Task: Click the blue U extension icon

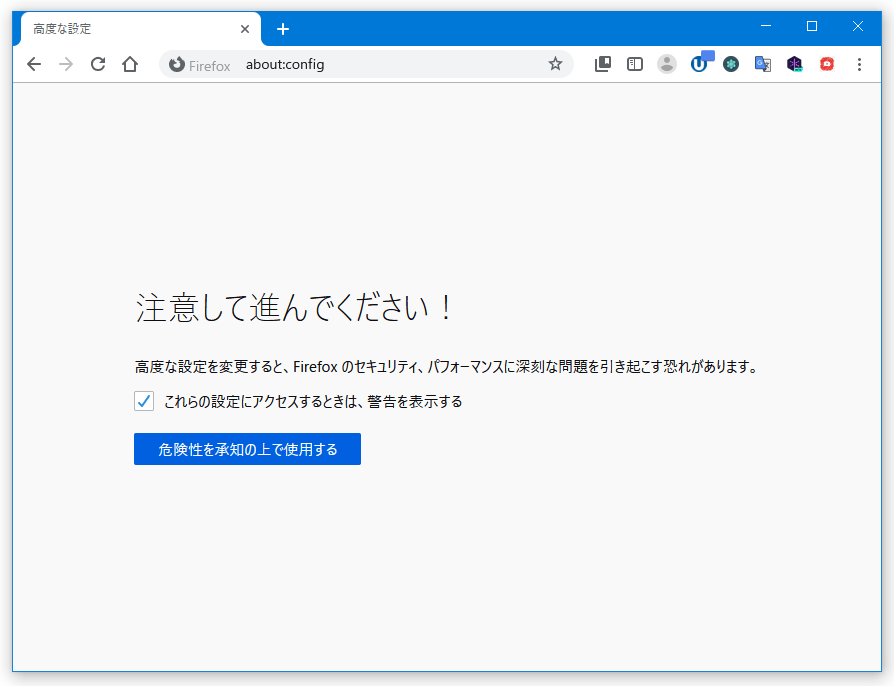Action: coord(701,63)
